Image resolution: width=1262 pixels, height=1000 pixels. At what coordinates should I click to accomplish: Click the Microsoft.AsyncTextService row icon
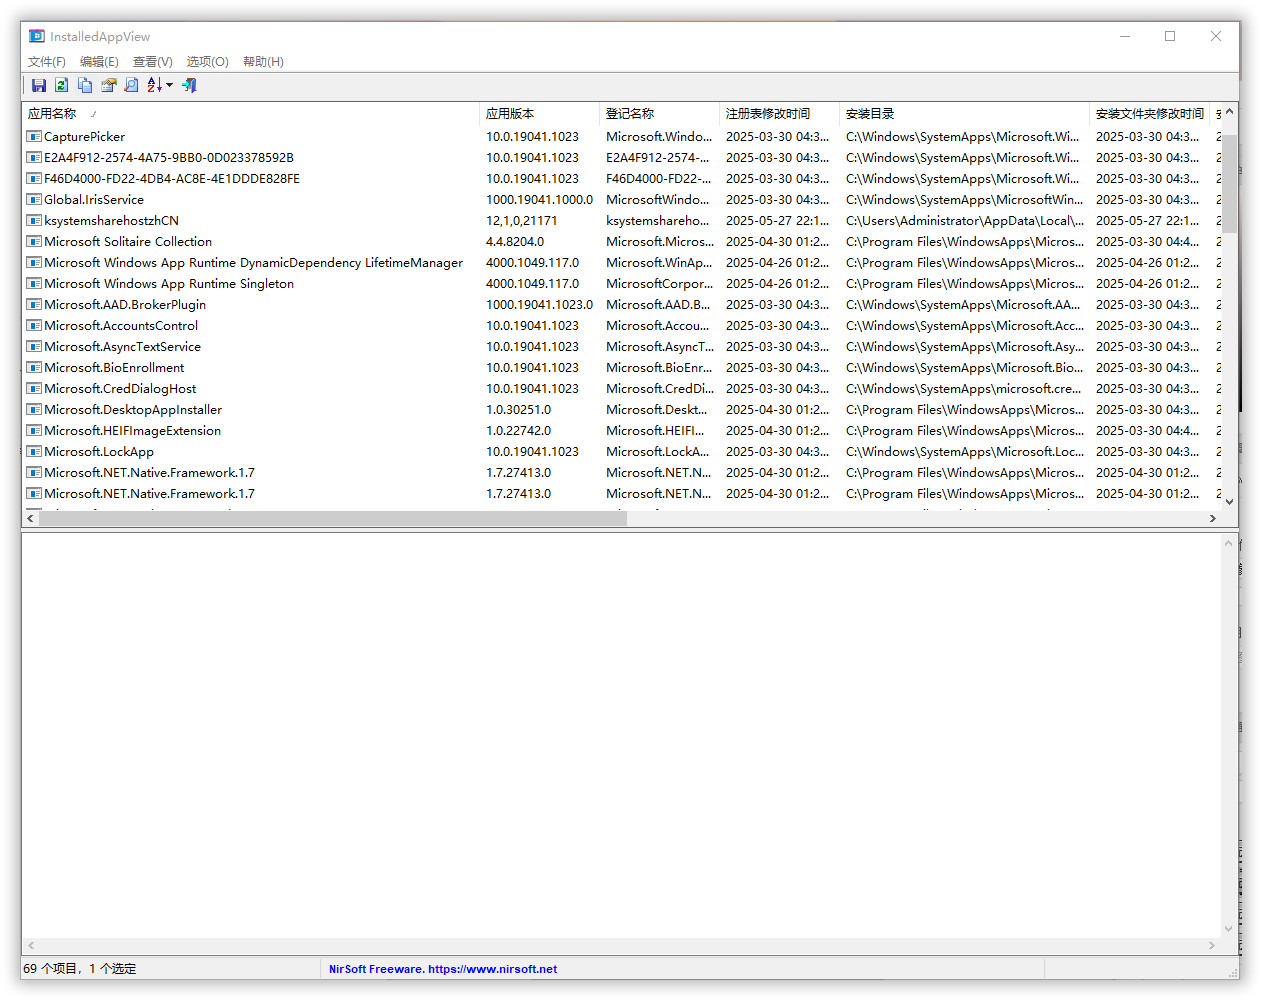pos(34,347)
